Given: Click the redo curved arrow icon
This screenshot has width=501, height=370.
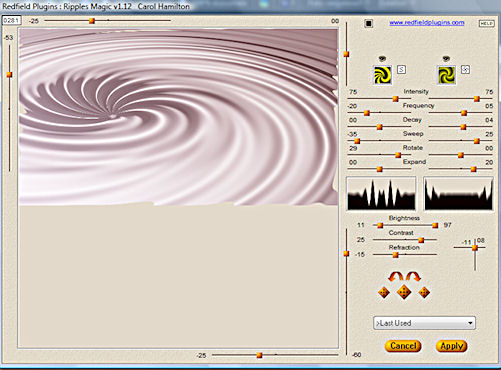Looking at the screenshot, I should click(413, 277).
